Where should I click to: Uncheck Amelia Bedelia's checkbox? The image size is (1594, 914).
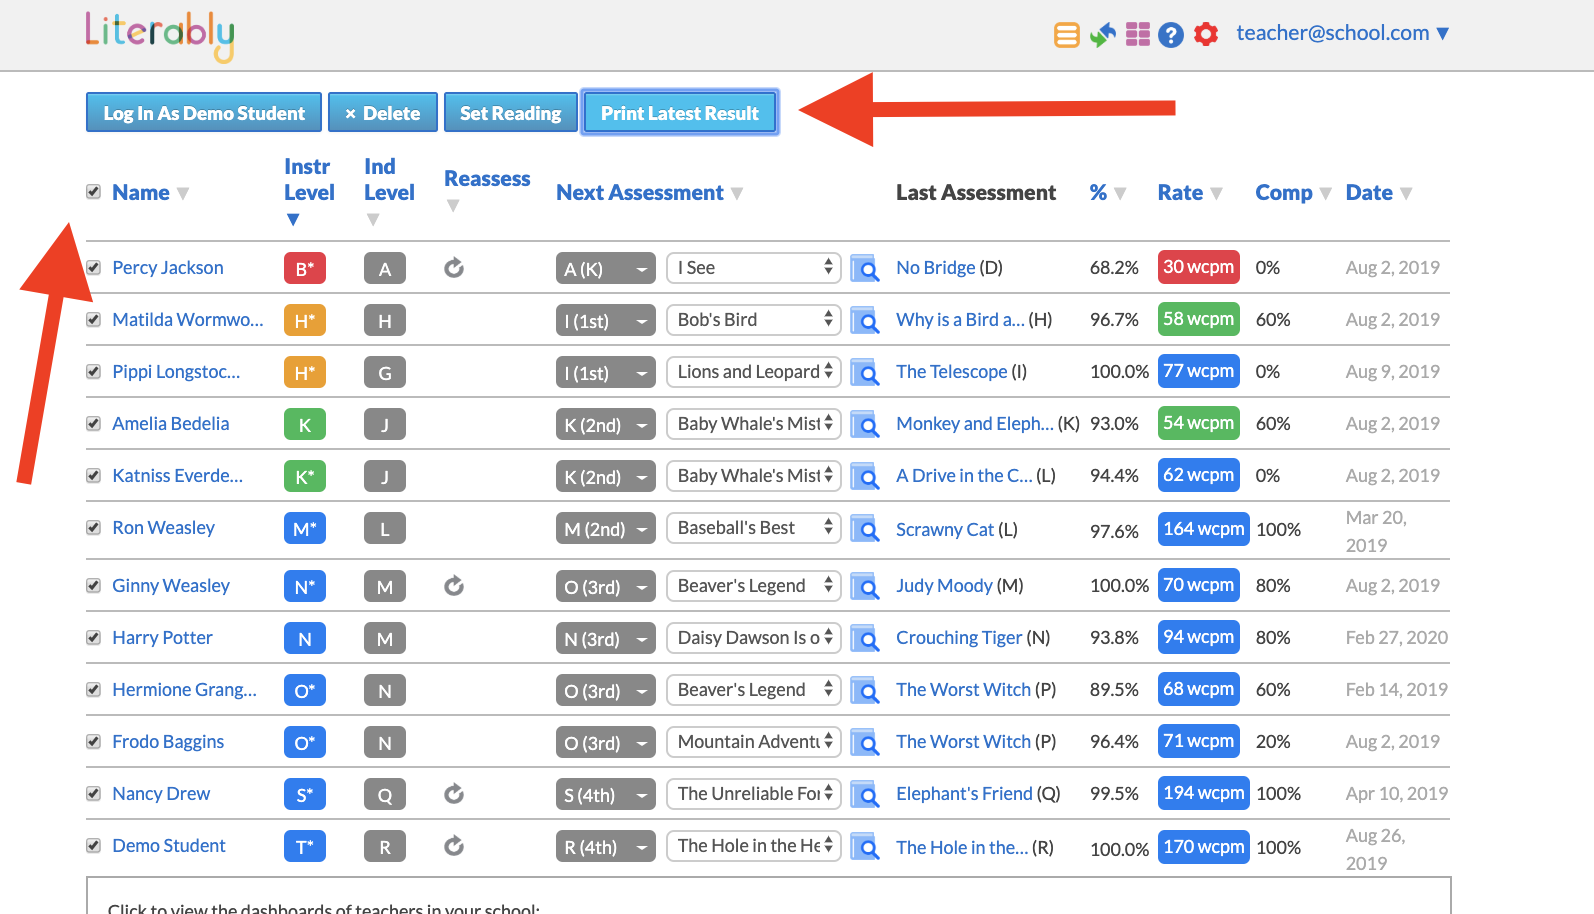coord(93,423)
